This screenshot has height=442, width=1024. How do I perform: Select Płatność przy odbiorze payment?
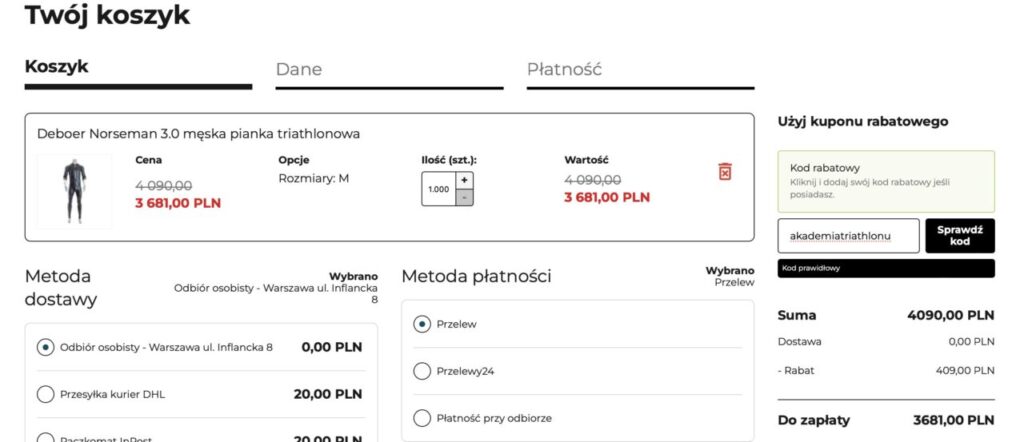(x=422, y=418)
